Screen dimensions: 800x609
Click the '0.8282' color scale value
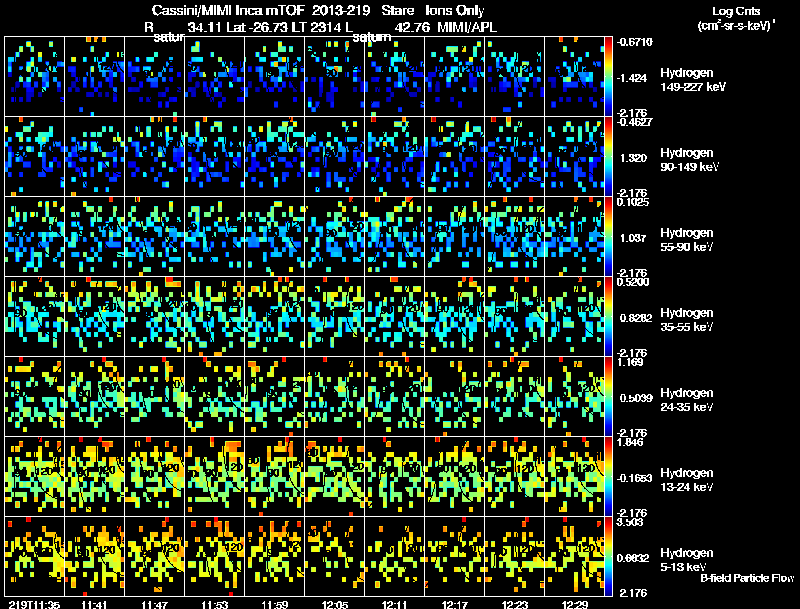tap(636, 318)
